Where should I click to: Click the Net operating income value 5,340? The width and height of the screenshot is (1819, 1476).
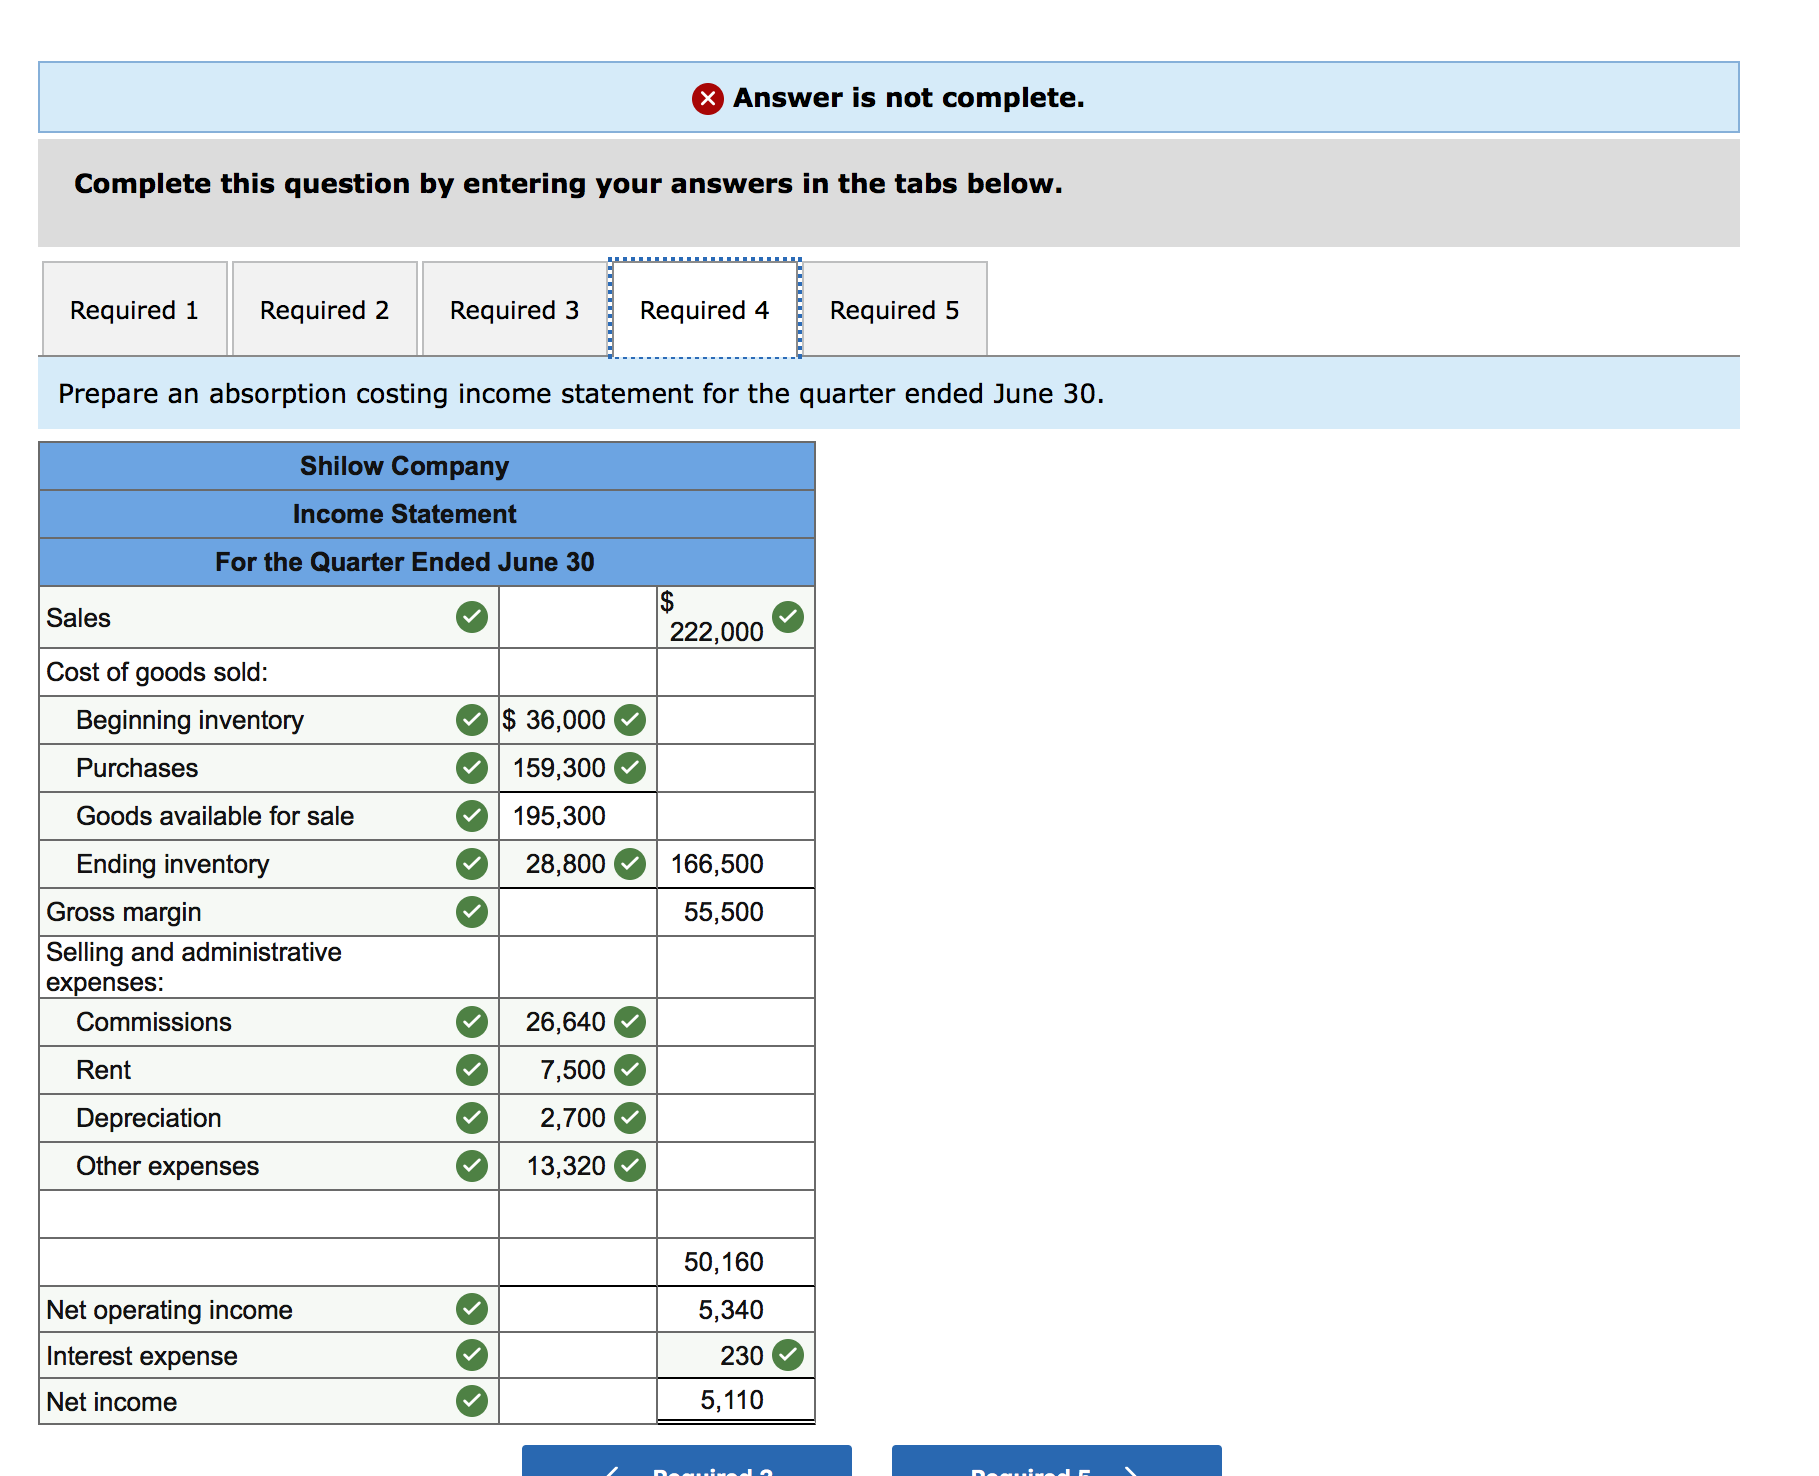735,1309
